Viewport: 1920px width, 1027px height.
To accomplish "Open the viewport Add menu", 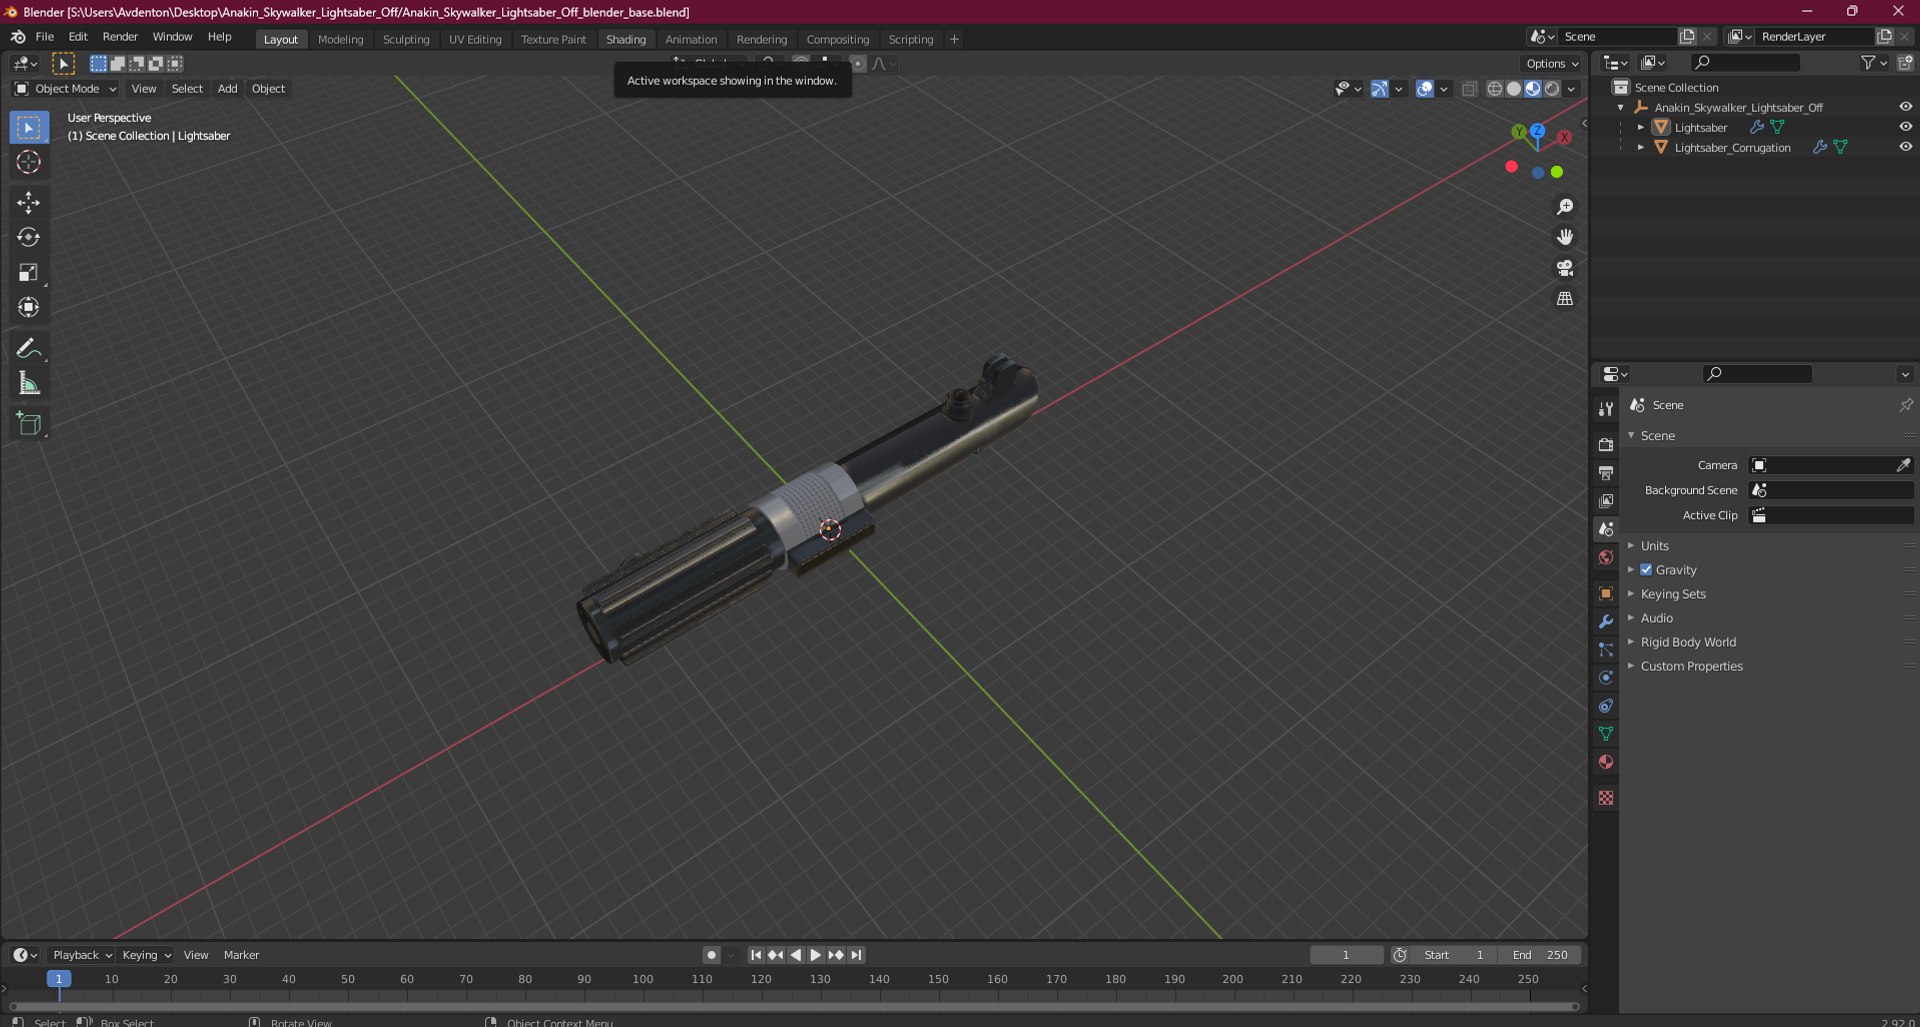I will click(x=227, y=89).
